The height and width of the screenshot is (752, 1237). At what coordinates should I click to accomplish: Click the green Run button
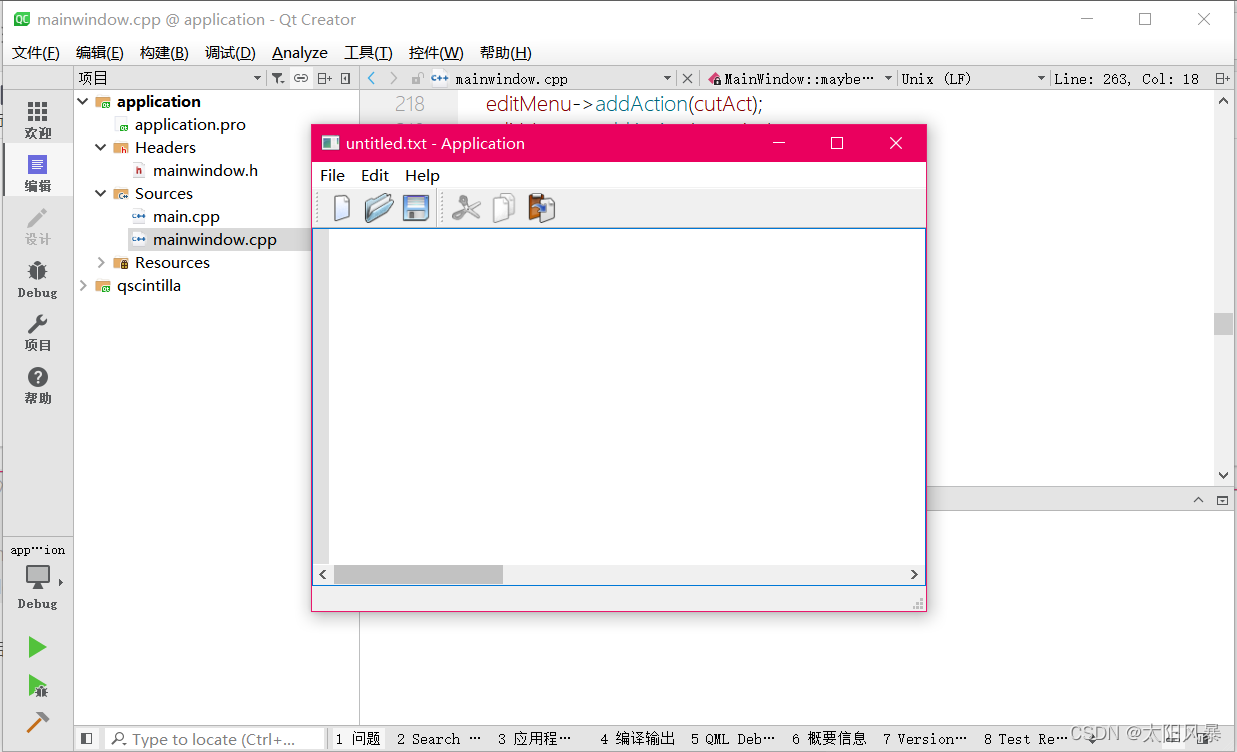click(x=37, y=647)
